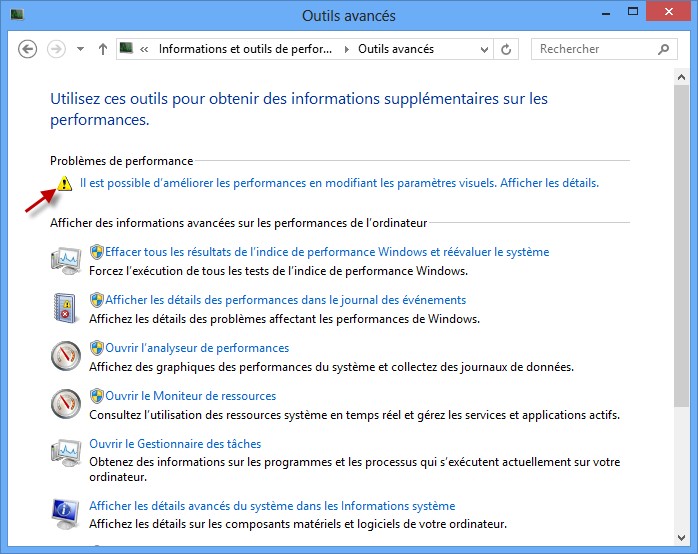Click the performance index re-evaluation icon
This screenshot has width=698, height=554.
(66, 260)
